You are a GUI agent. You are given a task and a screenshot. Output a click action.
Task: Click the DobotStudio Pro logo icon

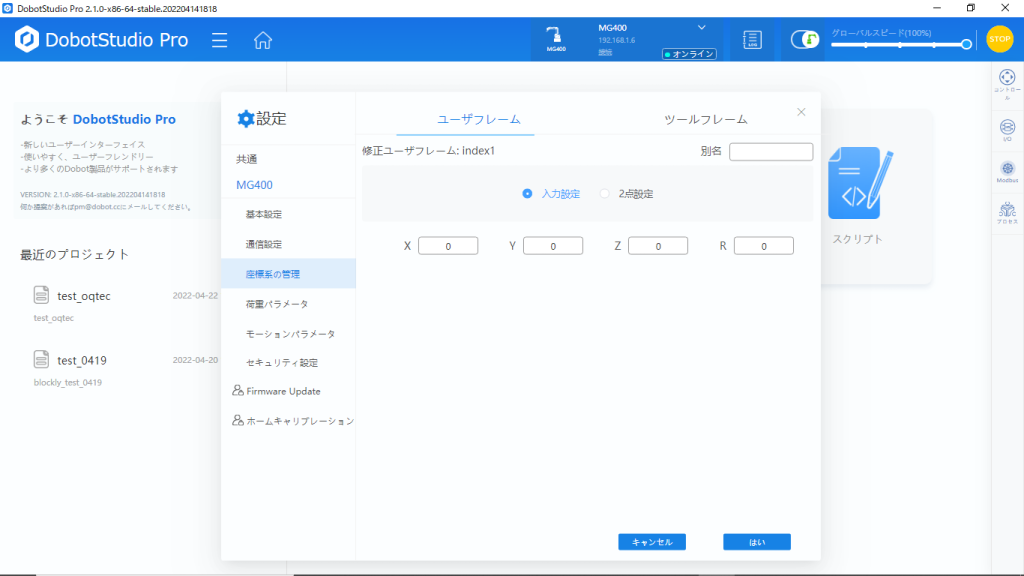tap(27, 40)
